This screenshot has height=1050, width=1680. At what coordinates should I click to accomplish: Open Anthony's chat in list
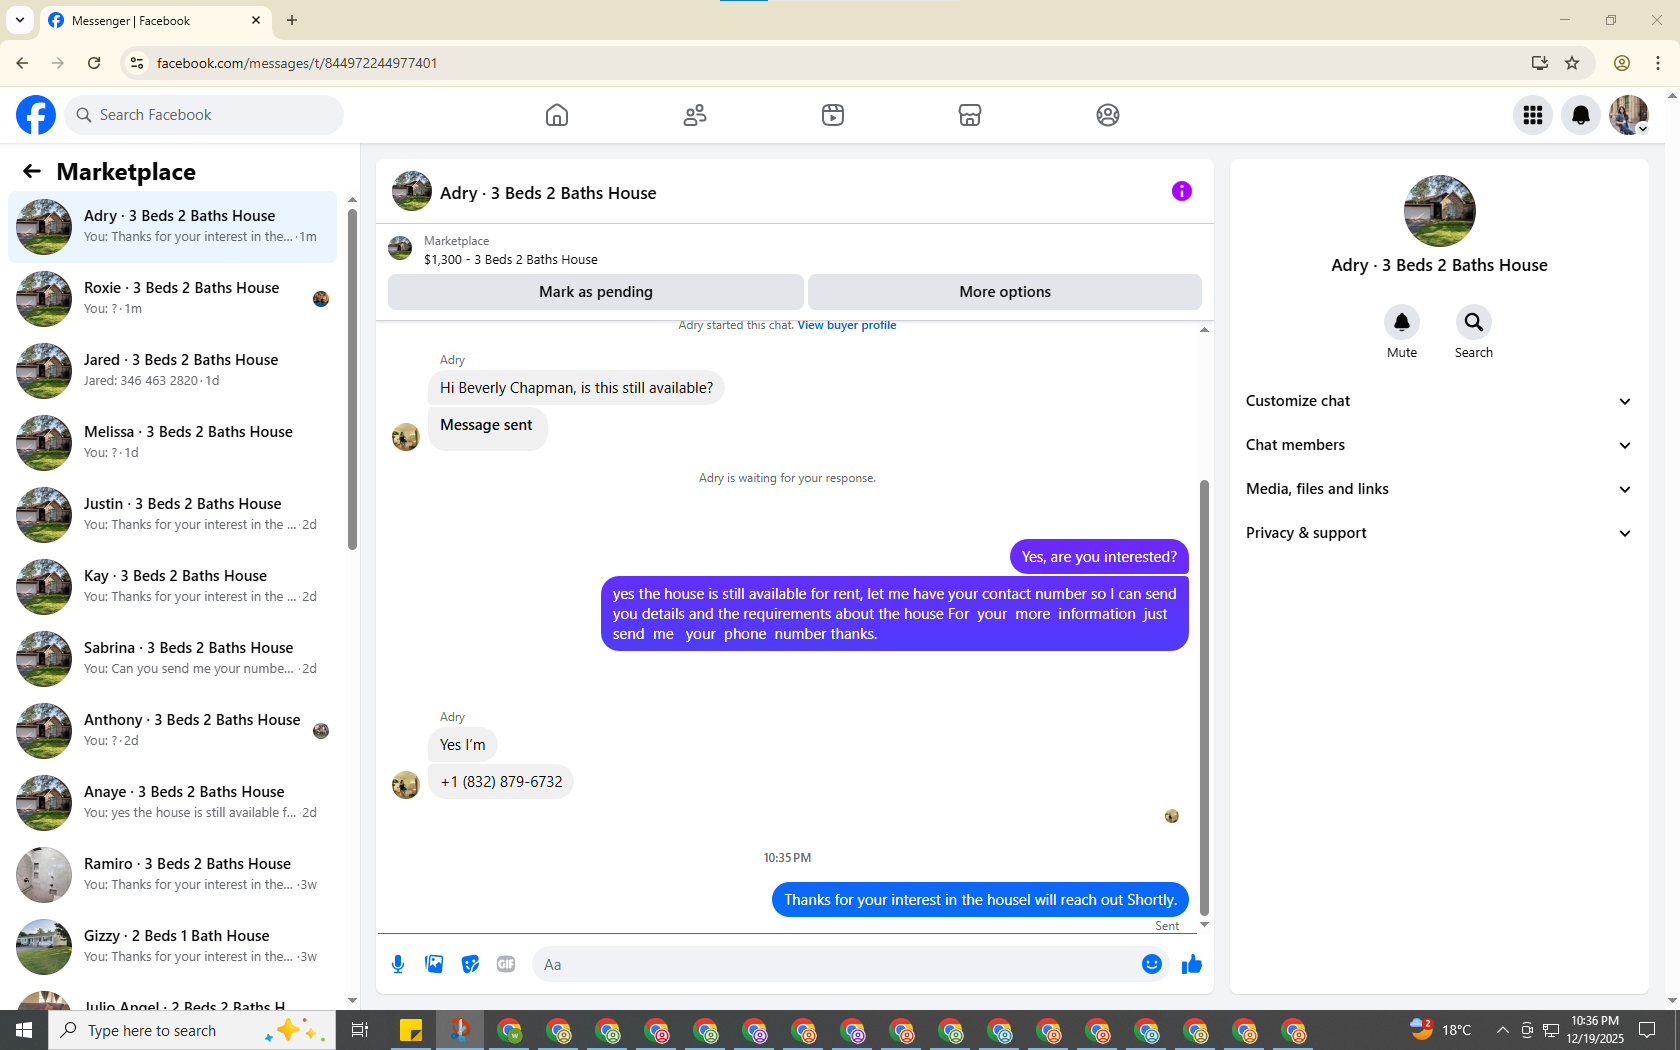point(172,730)
